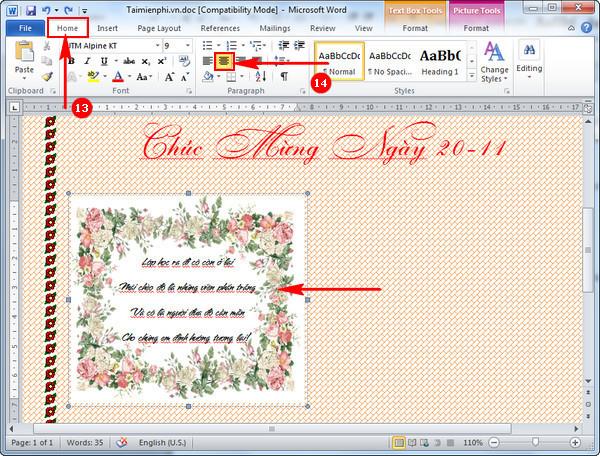The image size is (600, 456).
Task: Open Word Help question mark
Action: tap(586, 28)
